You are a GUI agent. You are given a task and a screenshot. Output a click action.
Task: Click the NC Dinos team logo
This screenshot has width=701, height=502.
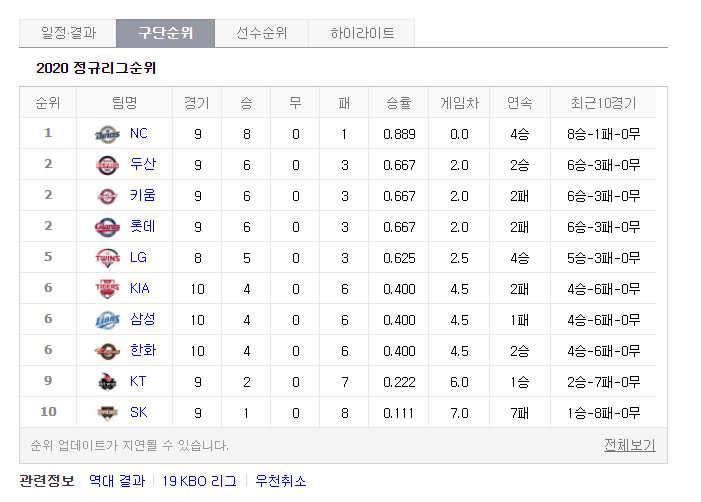[107, 134]
